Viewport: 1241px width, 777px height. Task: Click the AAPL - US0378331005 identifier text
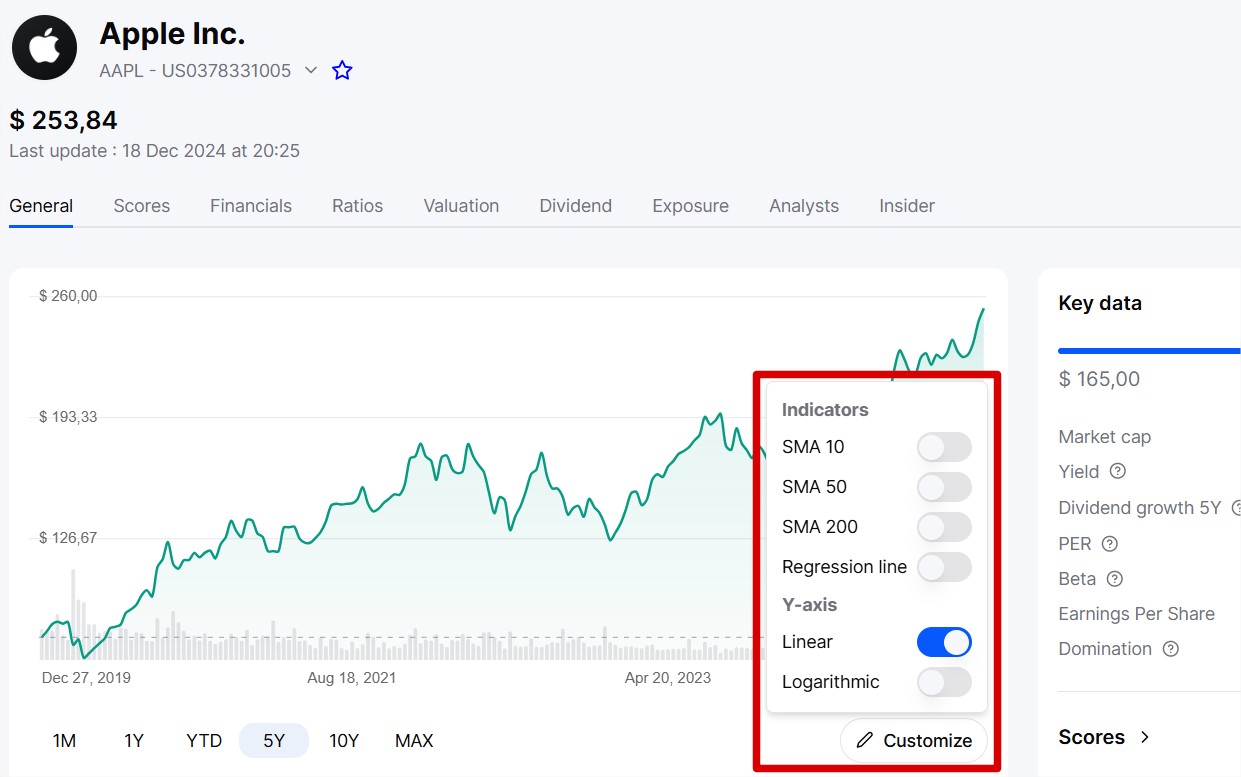click(x=195, y=71)
